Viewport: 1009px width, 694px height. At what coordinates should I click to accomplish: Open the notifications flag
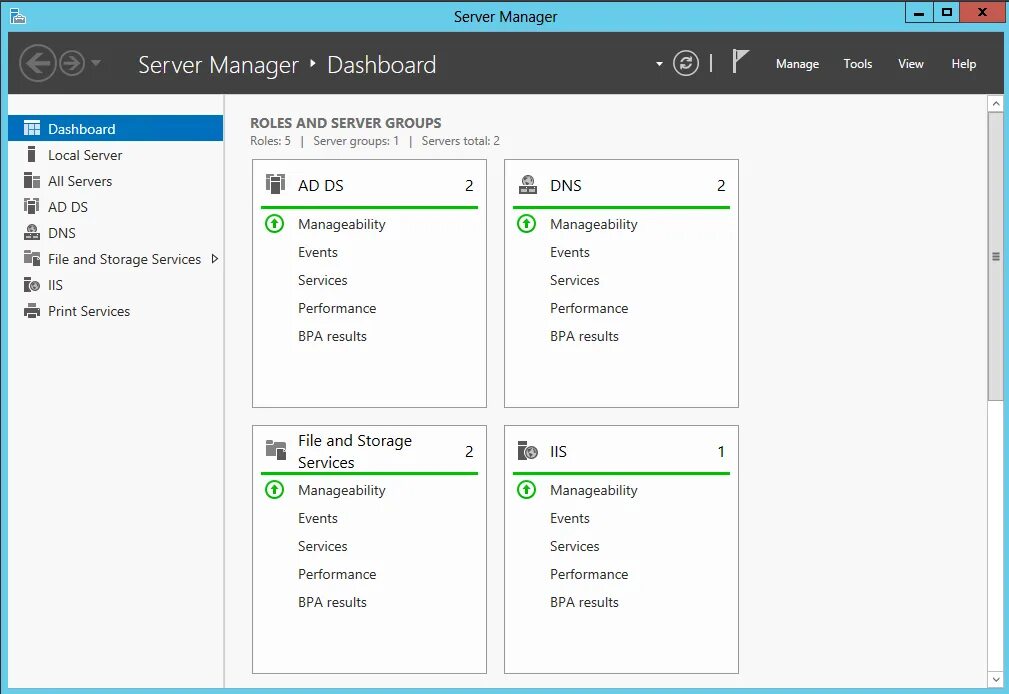(x=739, y=63)
